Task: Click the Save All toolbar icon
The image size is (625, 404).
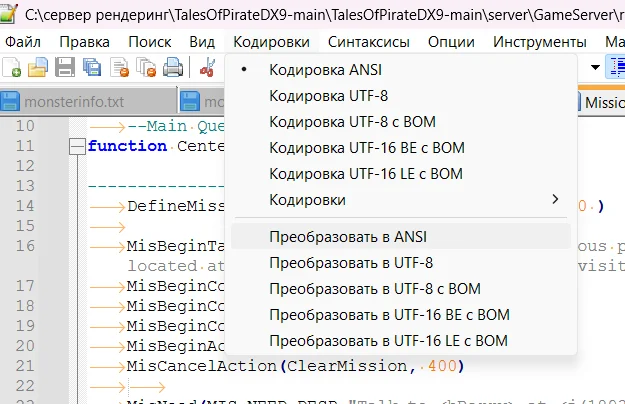Action: 92,68
